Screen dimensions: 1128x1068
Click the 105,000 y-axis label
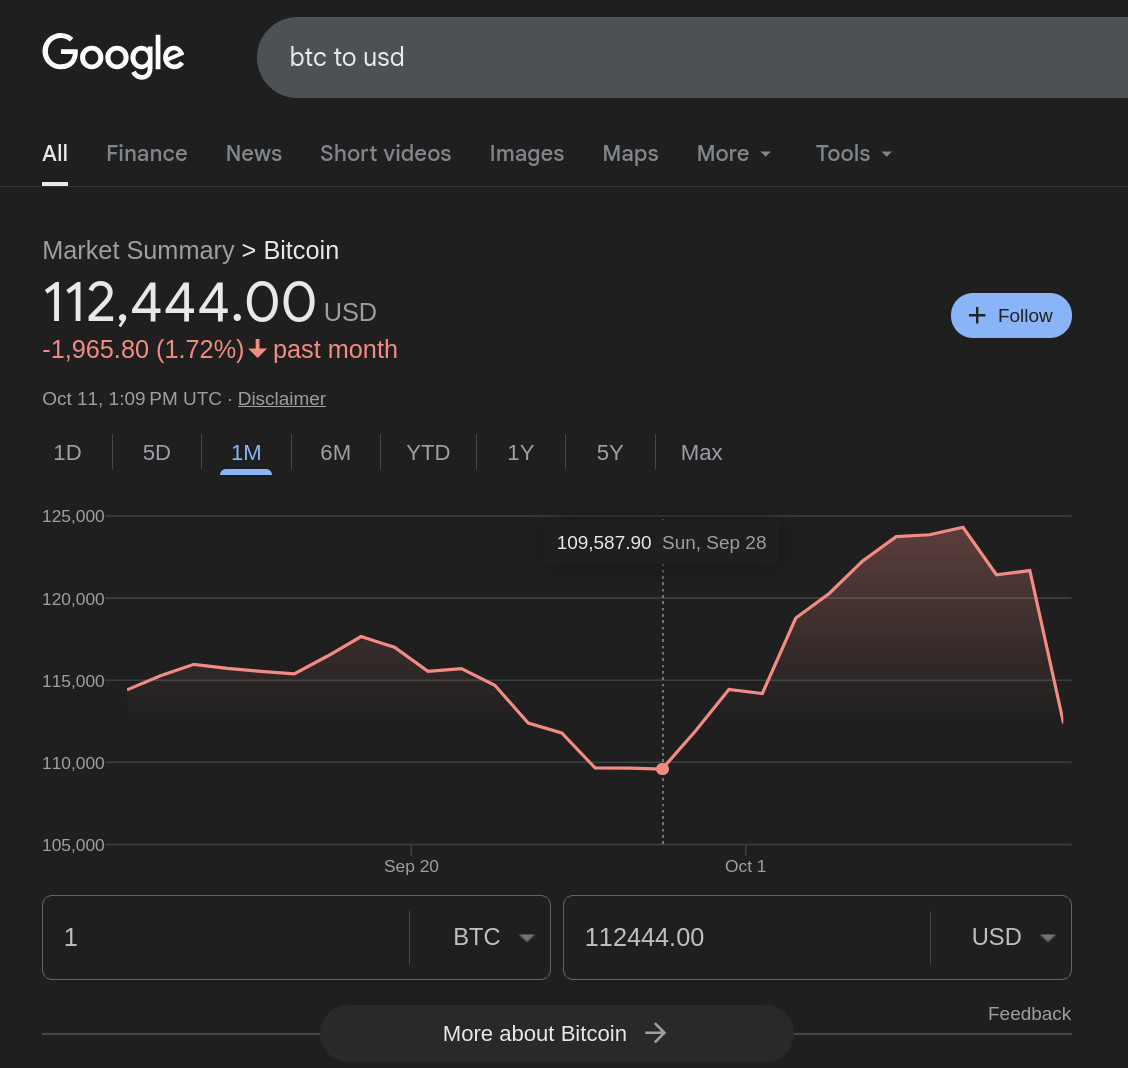(73, 845)
